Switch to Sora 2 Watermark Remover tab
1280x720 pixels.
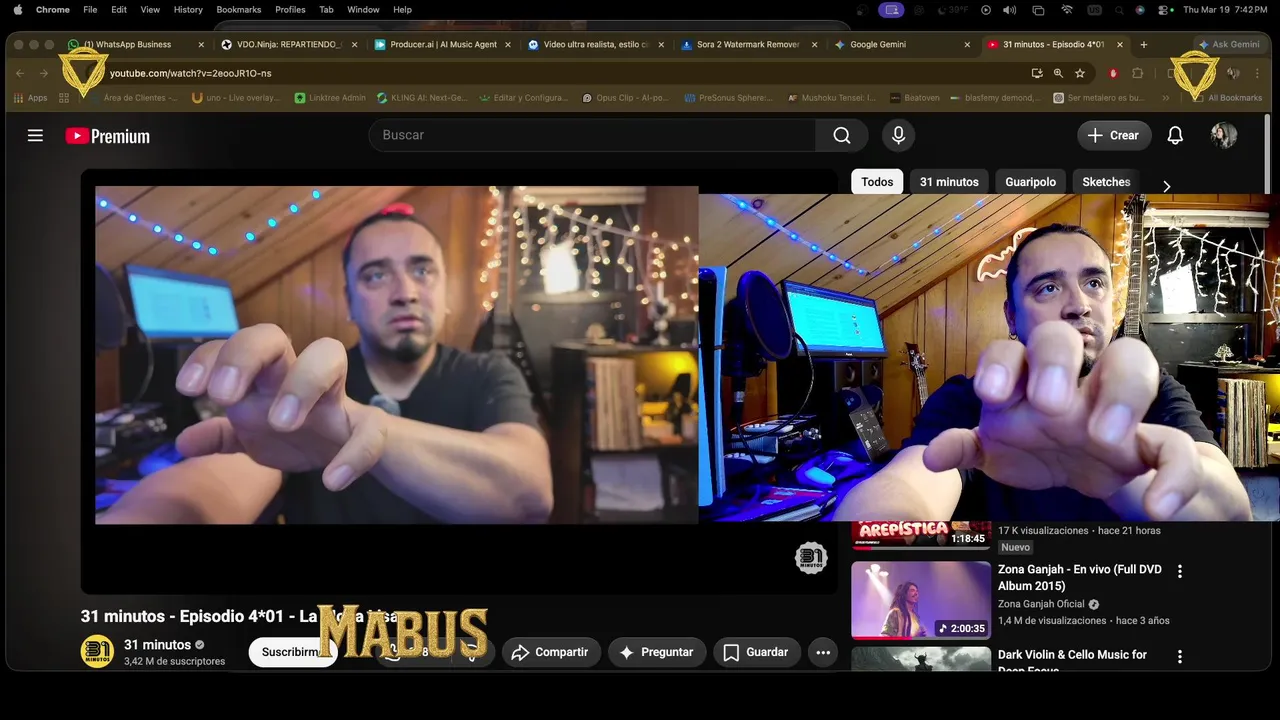(747, 44)
